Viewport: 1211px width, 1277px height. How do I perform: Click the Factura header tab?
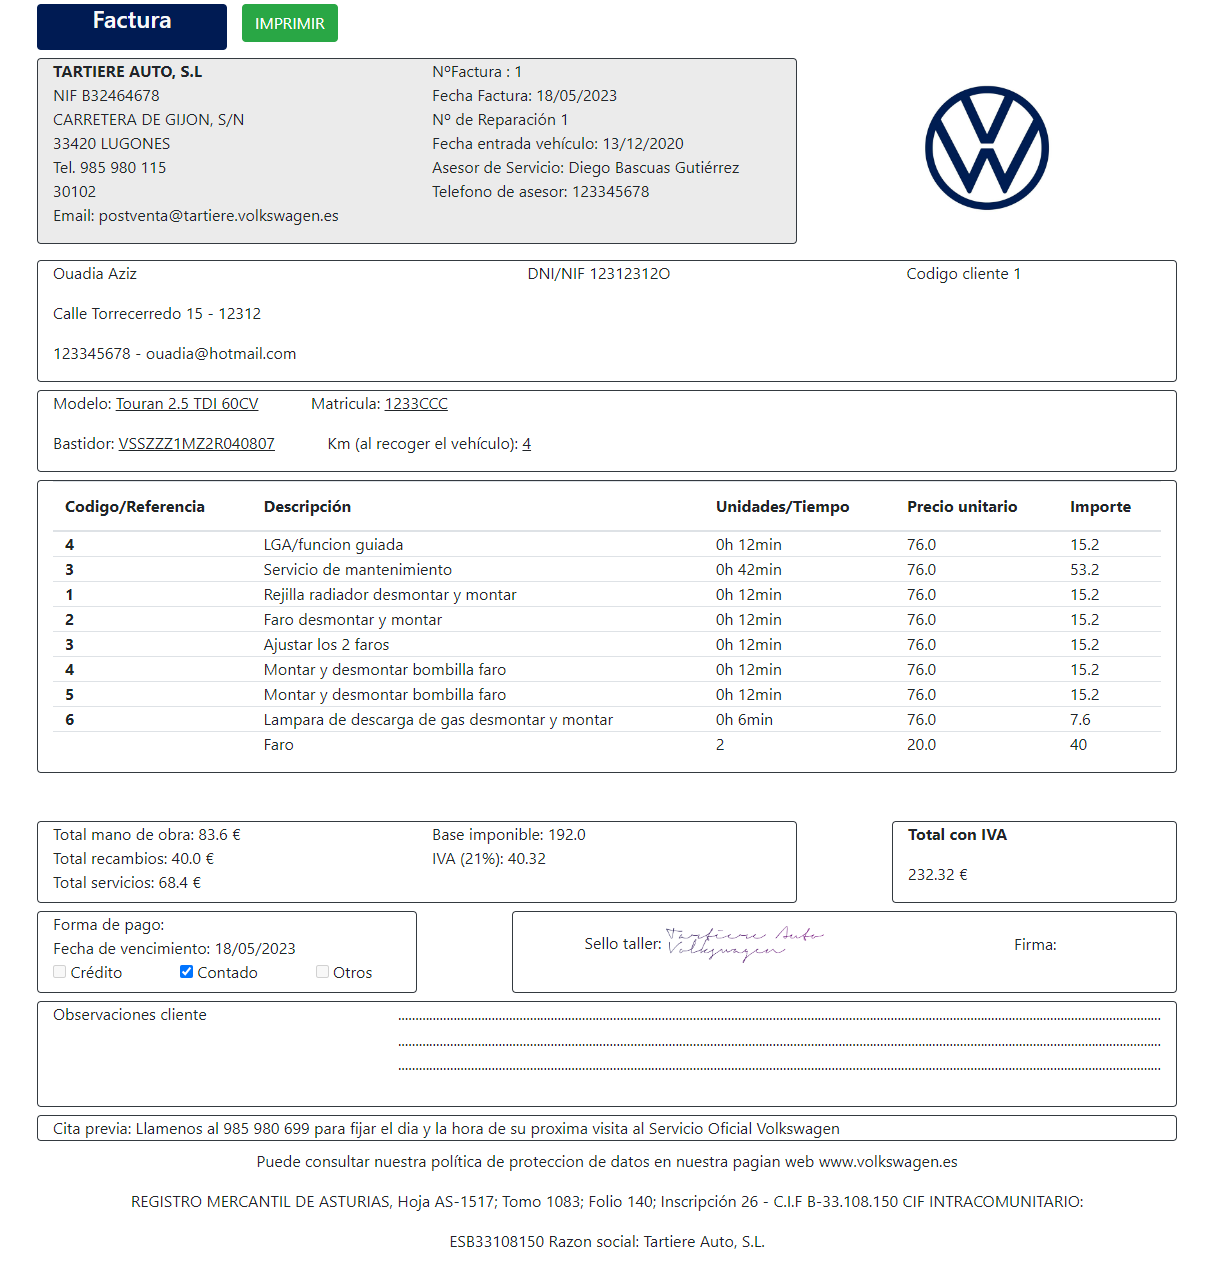[132, 26]
